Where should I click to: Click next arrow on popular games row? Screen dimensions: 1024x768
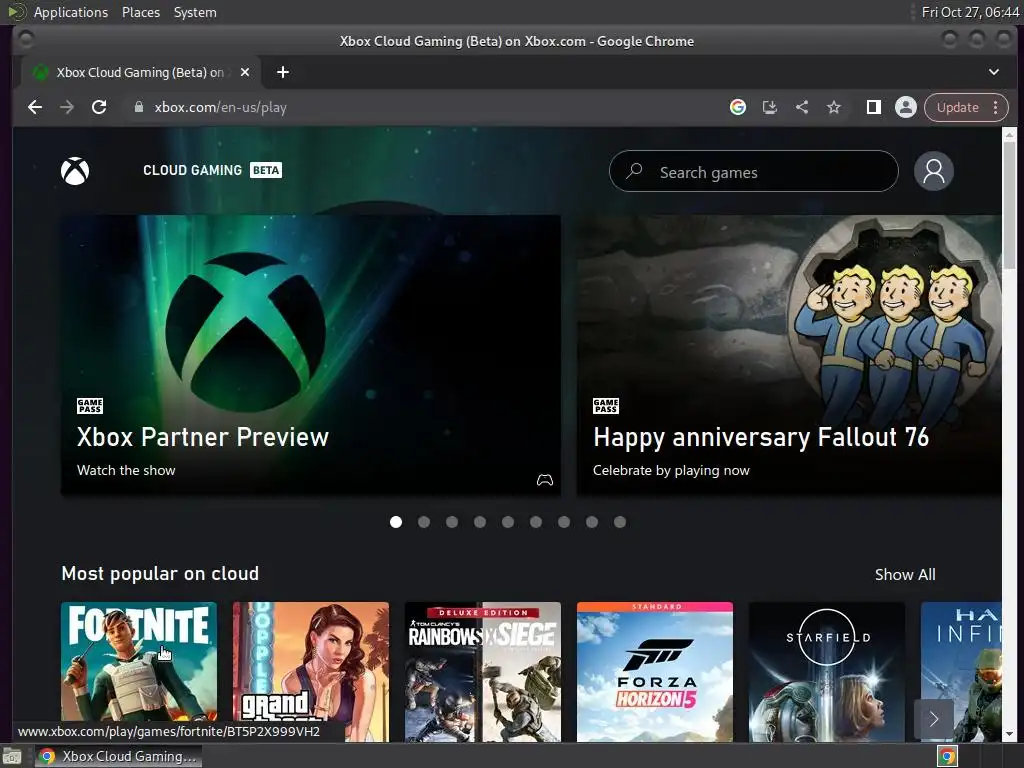933,719
